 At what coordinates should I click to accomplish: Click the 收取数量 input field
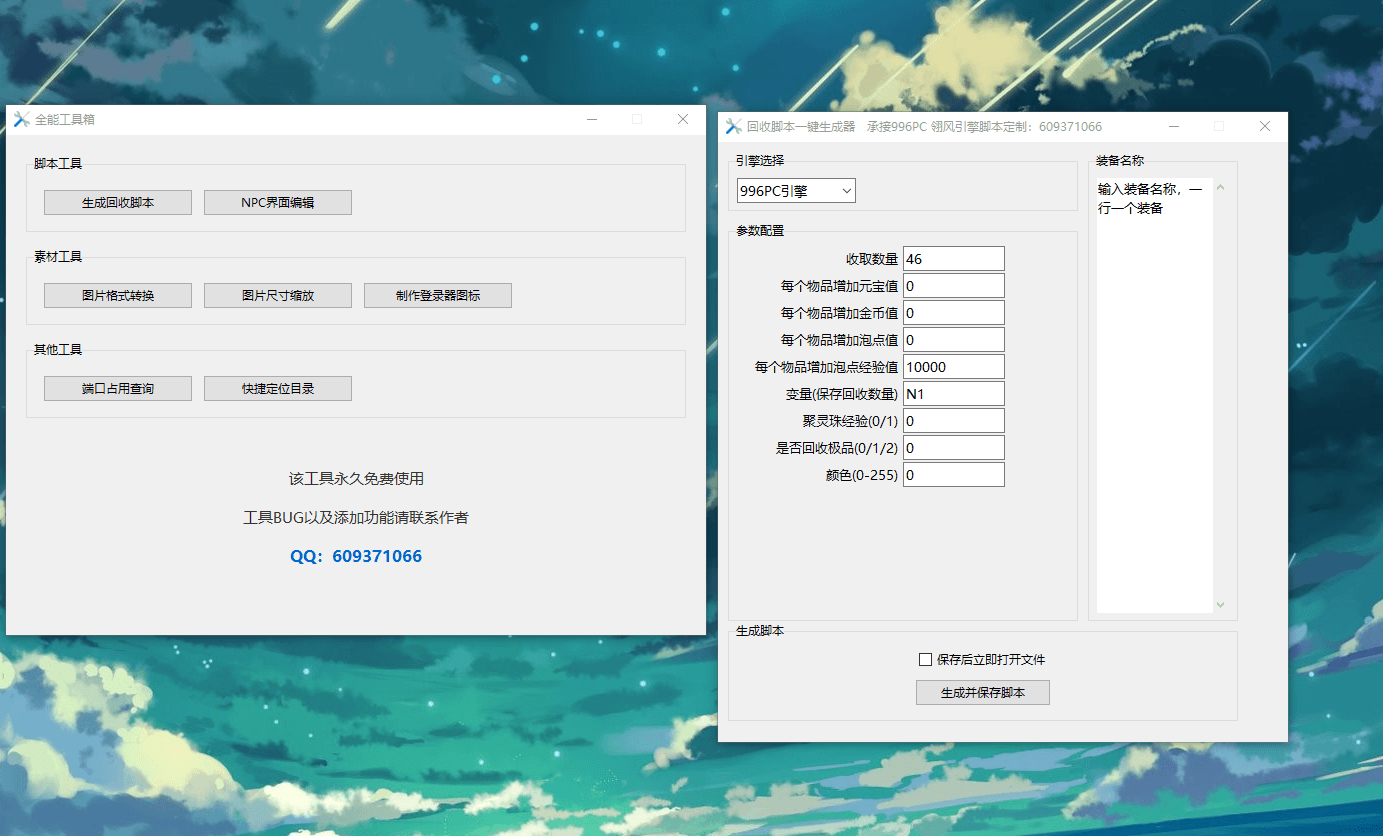point(953,259)
